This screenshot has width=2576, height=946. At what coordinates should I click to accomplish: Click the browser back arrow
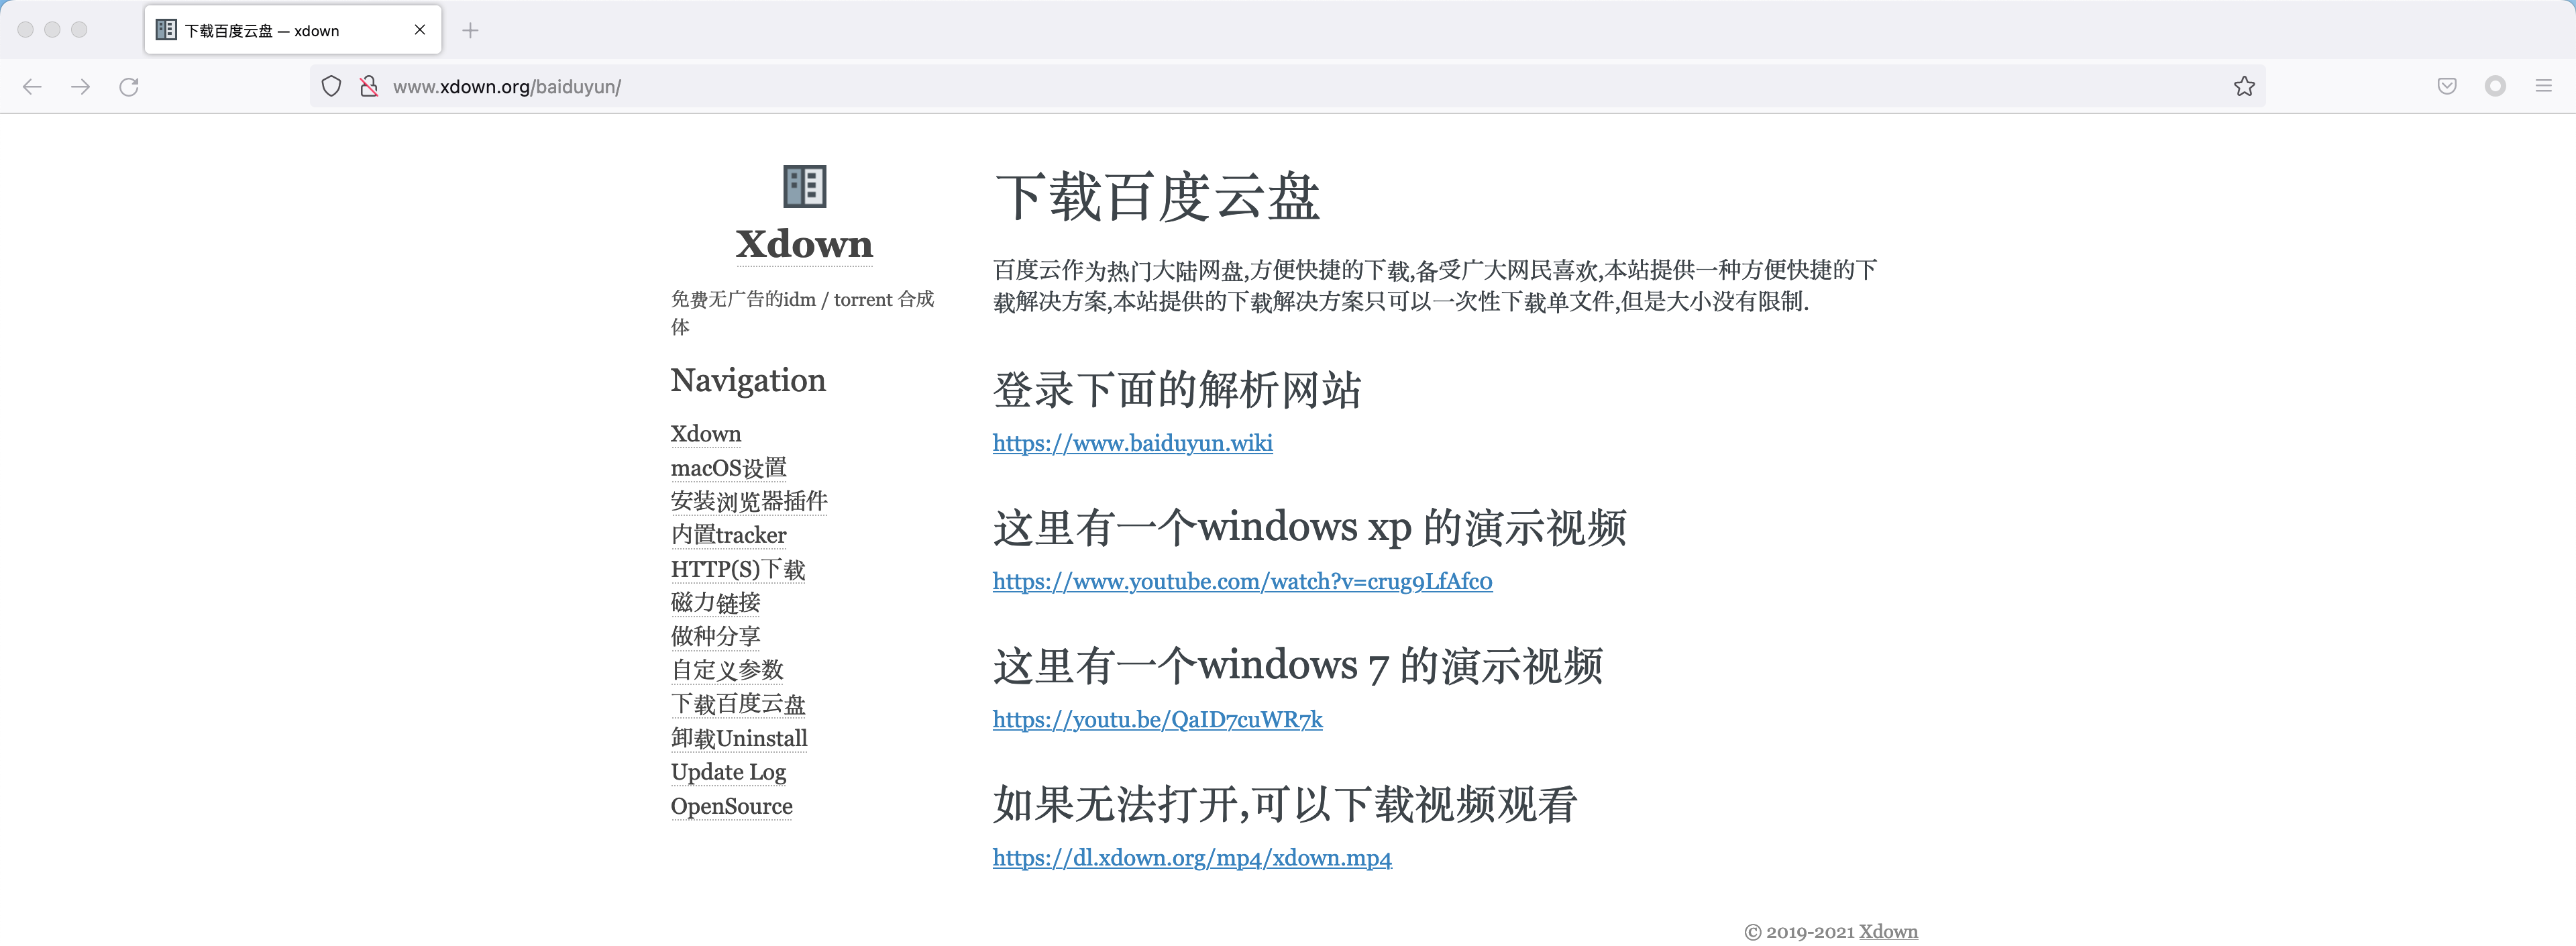32,87
